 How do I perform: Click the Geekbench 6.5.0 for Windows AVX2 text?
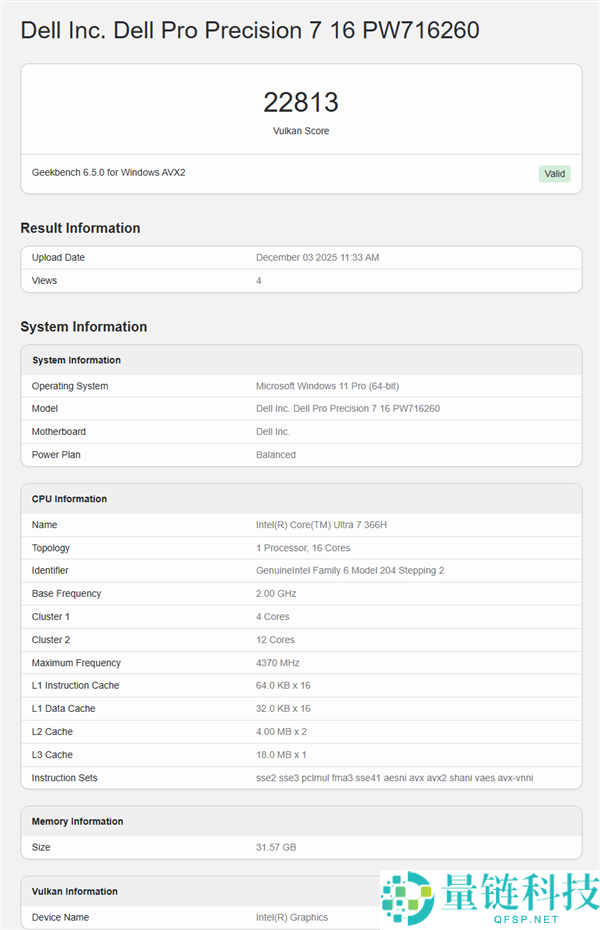108,172
